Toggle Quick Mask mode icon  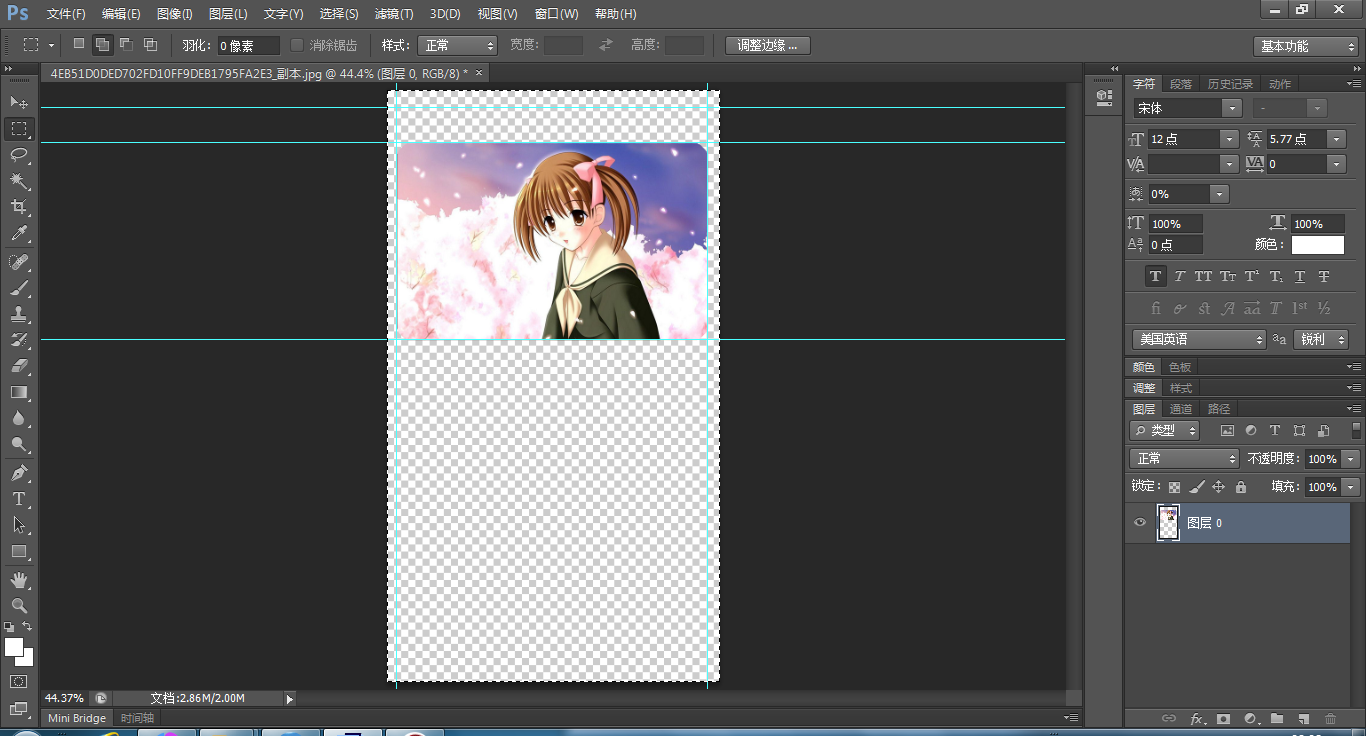pos(19,681)
